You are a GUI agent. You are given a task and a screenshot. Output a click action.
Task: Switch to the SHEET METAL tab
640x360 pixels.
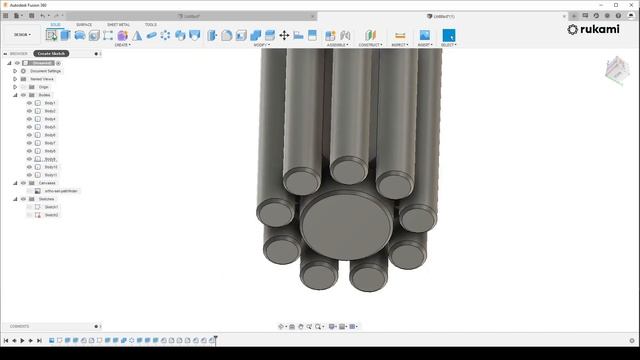point(118,25)
